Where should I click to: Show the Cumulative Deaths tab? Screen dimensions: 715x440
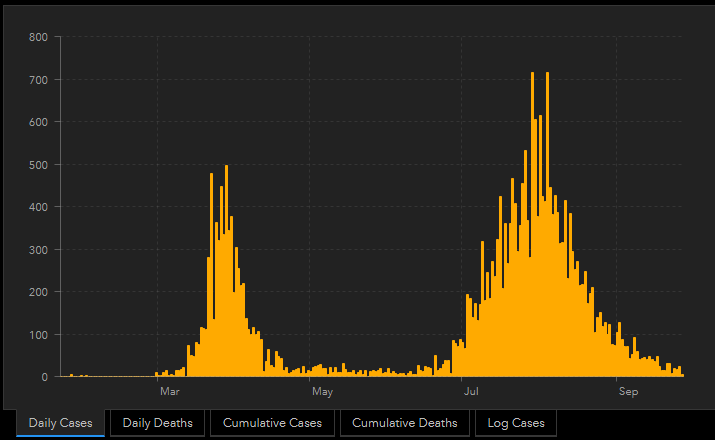(x=404, y=423)
